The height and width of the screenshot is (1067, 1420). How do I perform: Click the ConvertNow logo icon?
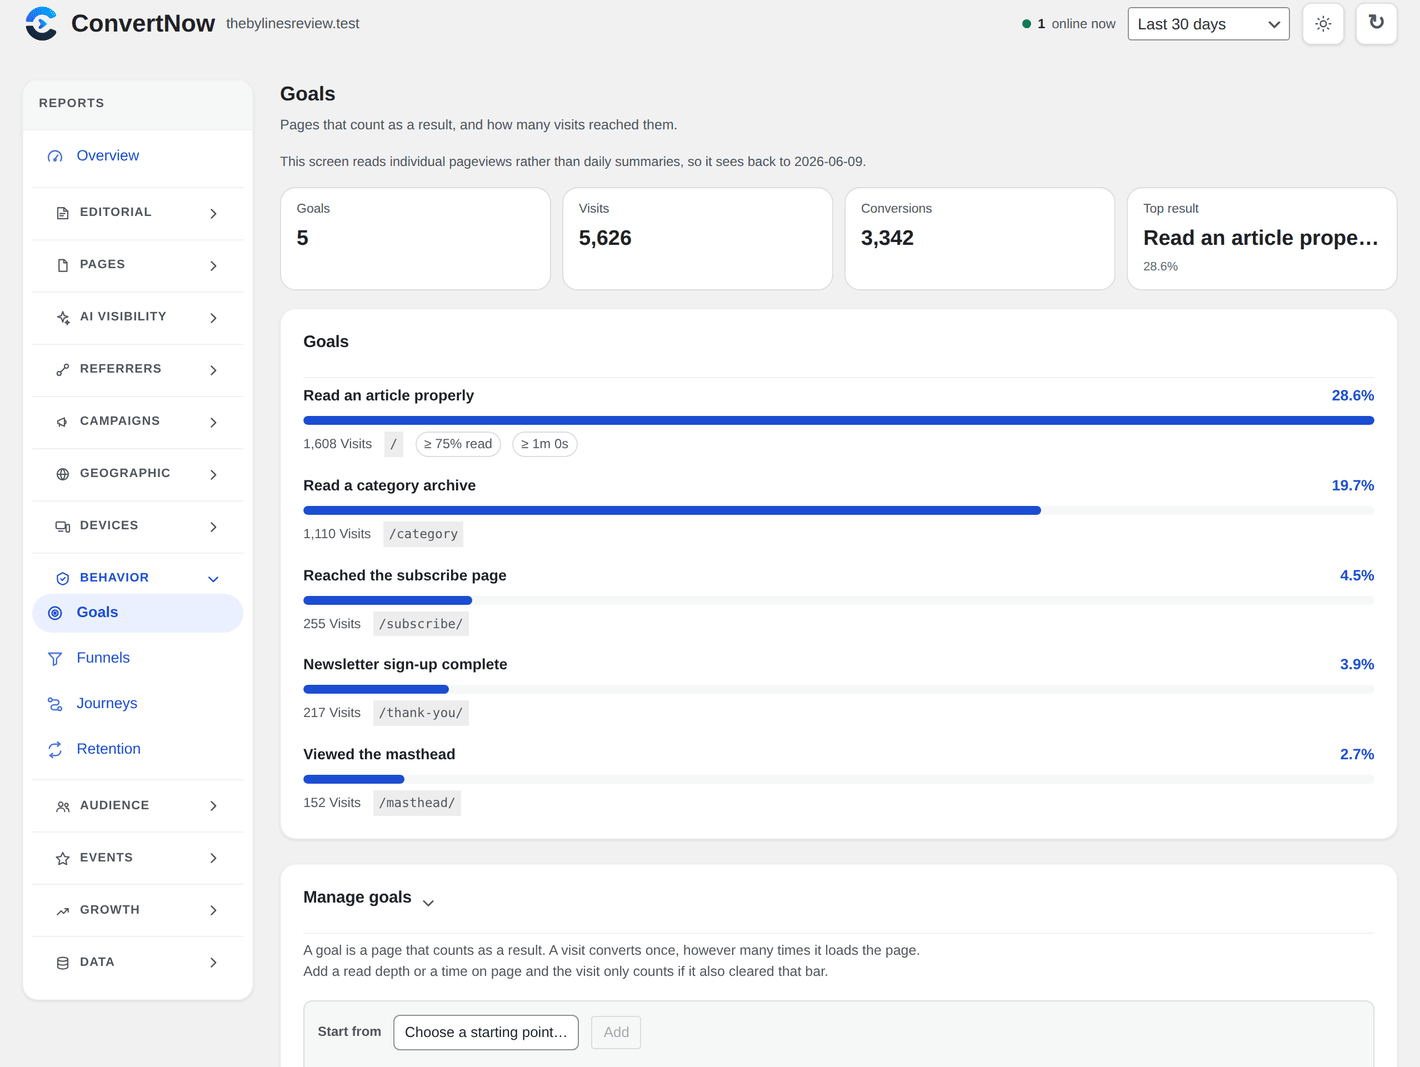click(42, 23)
